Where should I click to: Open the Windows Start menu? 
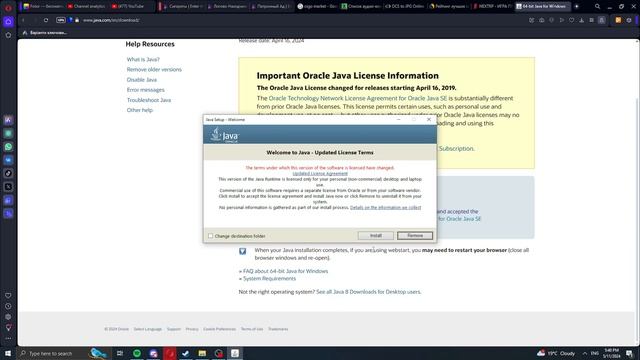8,353
